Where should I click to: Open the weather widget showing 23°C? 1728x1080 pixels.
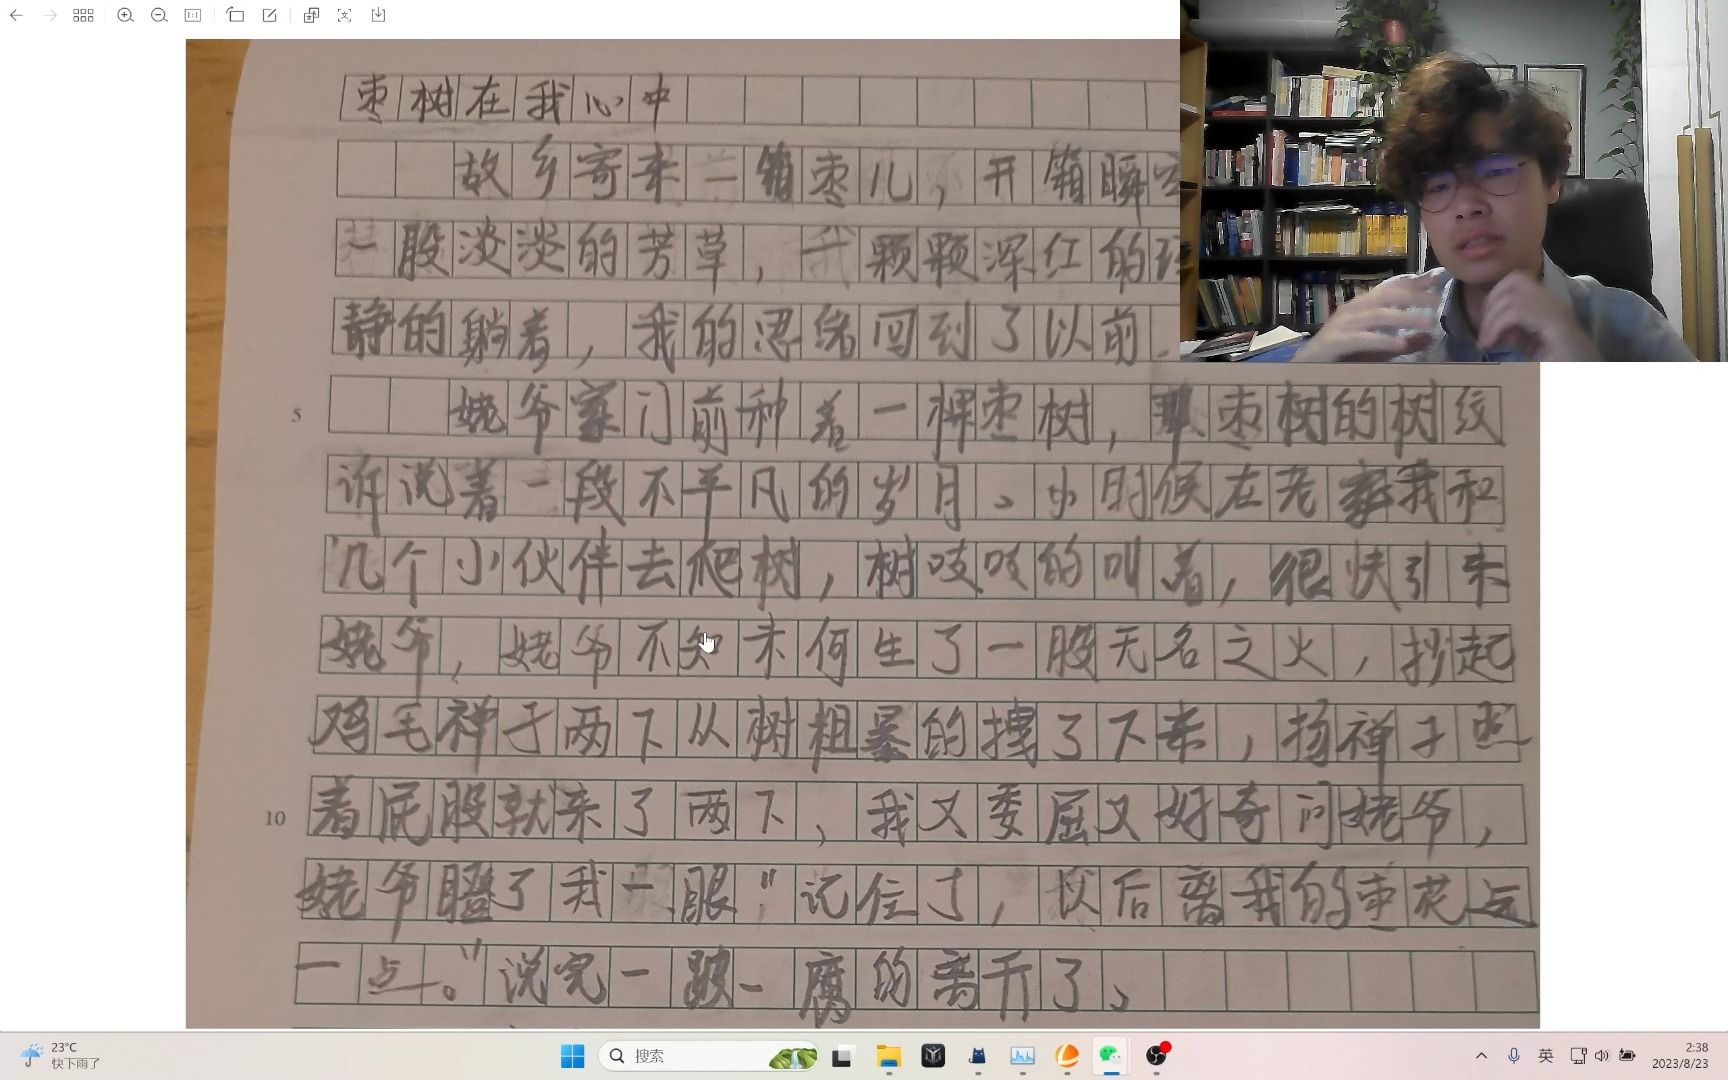tap(60, 1055)
